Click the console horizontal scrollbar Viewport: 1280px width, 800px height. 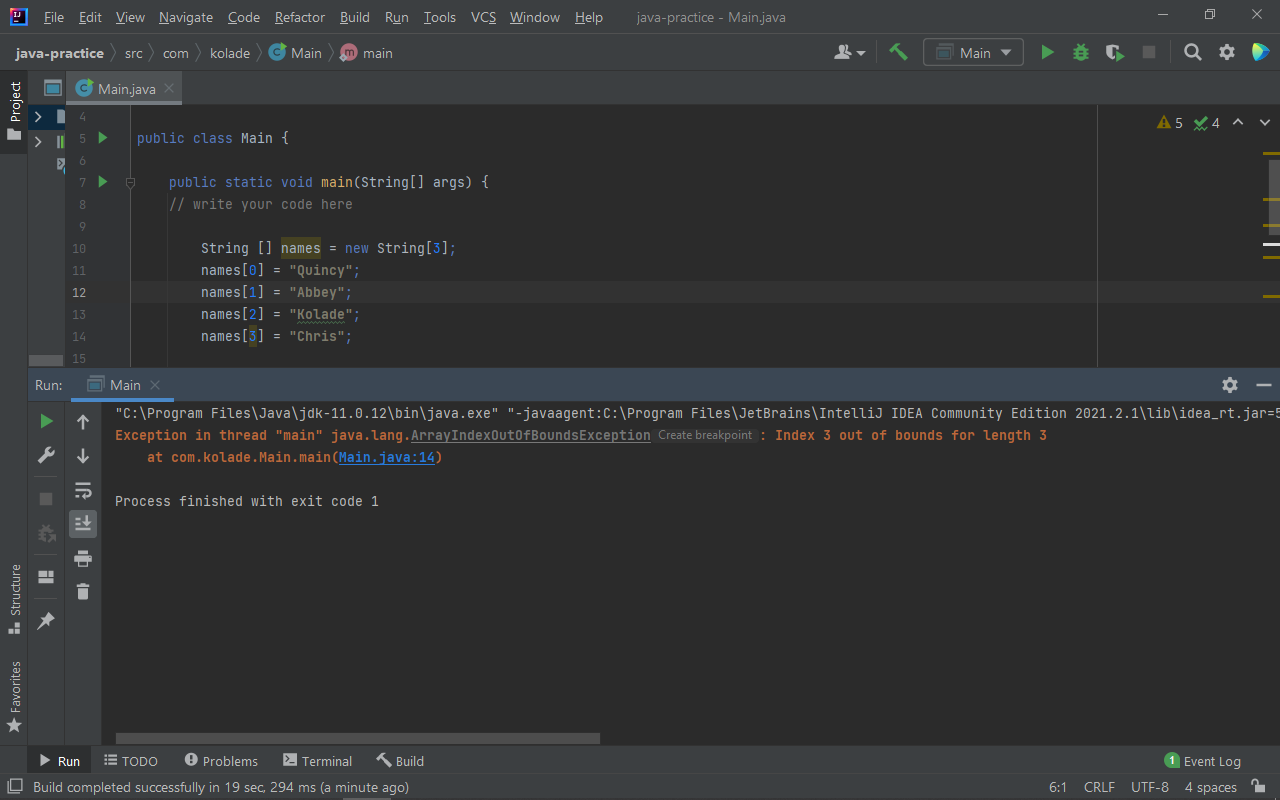357,739
